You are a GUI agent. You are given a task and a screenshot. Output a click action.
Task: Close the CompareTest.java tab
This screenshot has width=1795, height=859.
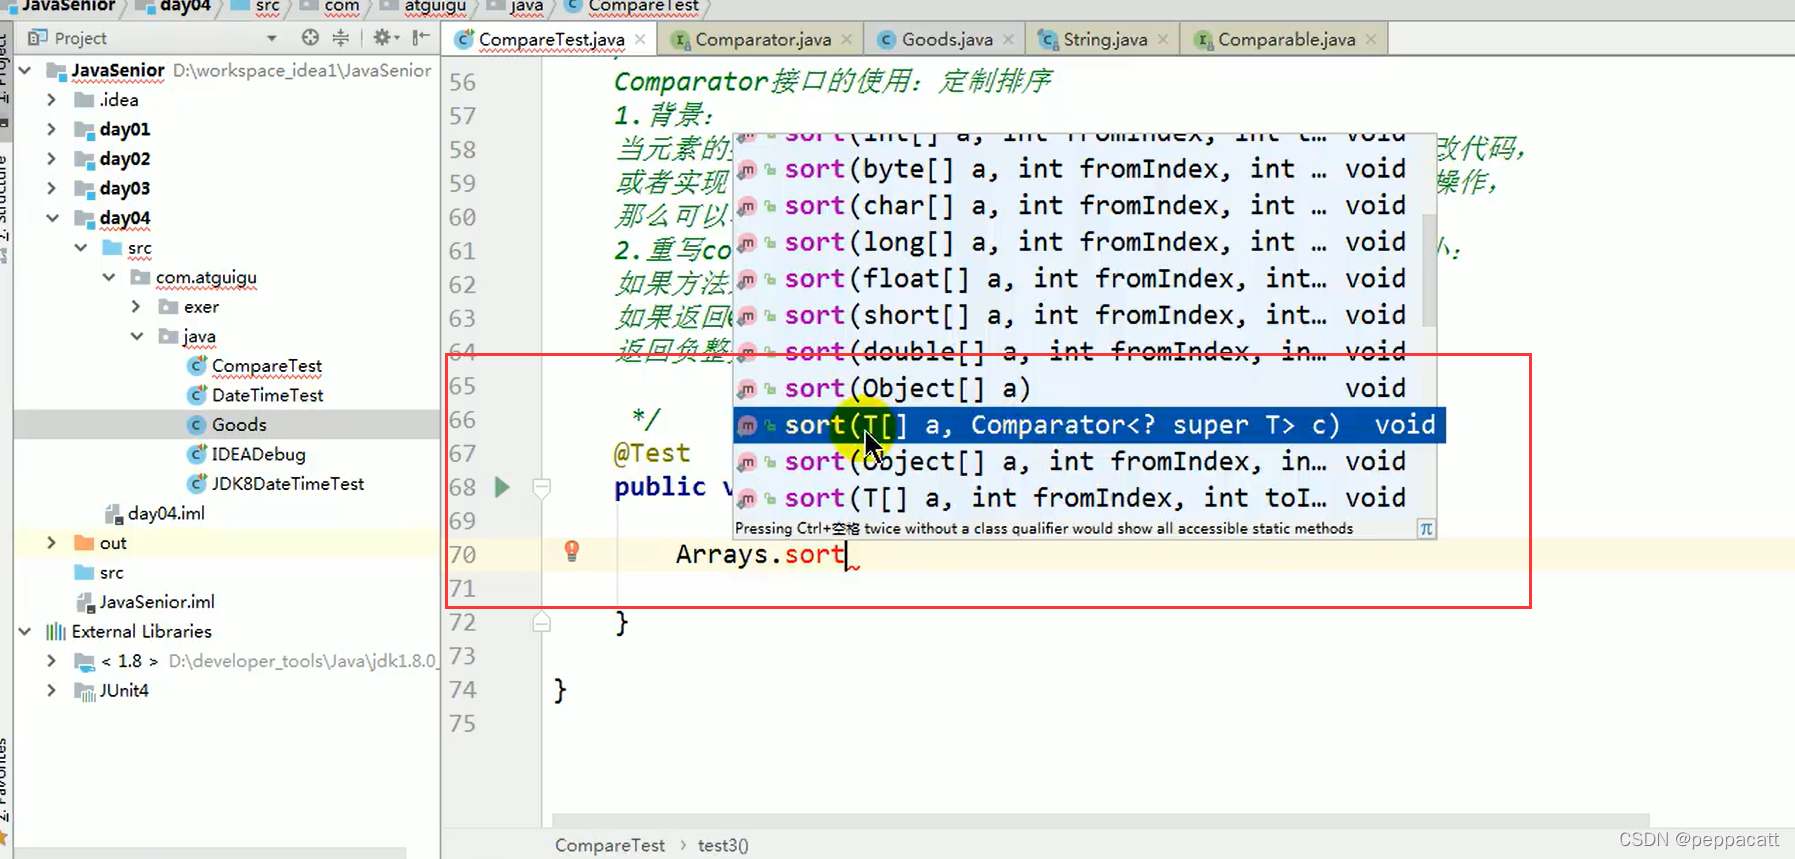640,39
